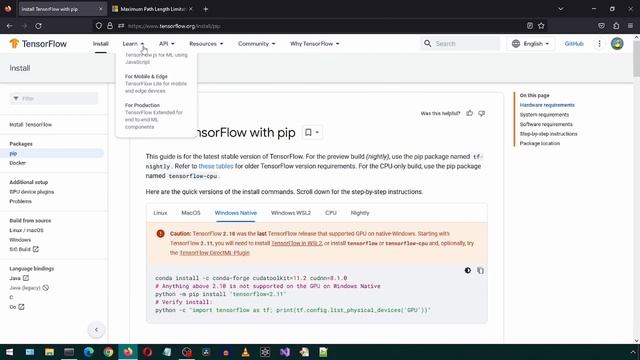Viewport: 640px width, 360px height.
Task: Click the page vertical scrollbar thumb
Action: point(636,58)
